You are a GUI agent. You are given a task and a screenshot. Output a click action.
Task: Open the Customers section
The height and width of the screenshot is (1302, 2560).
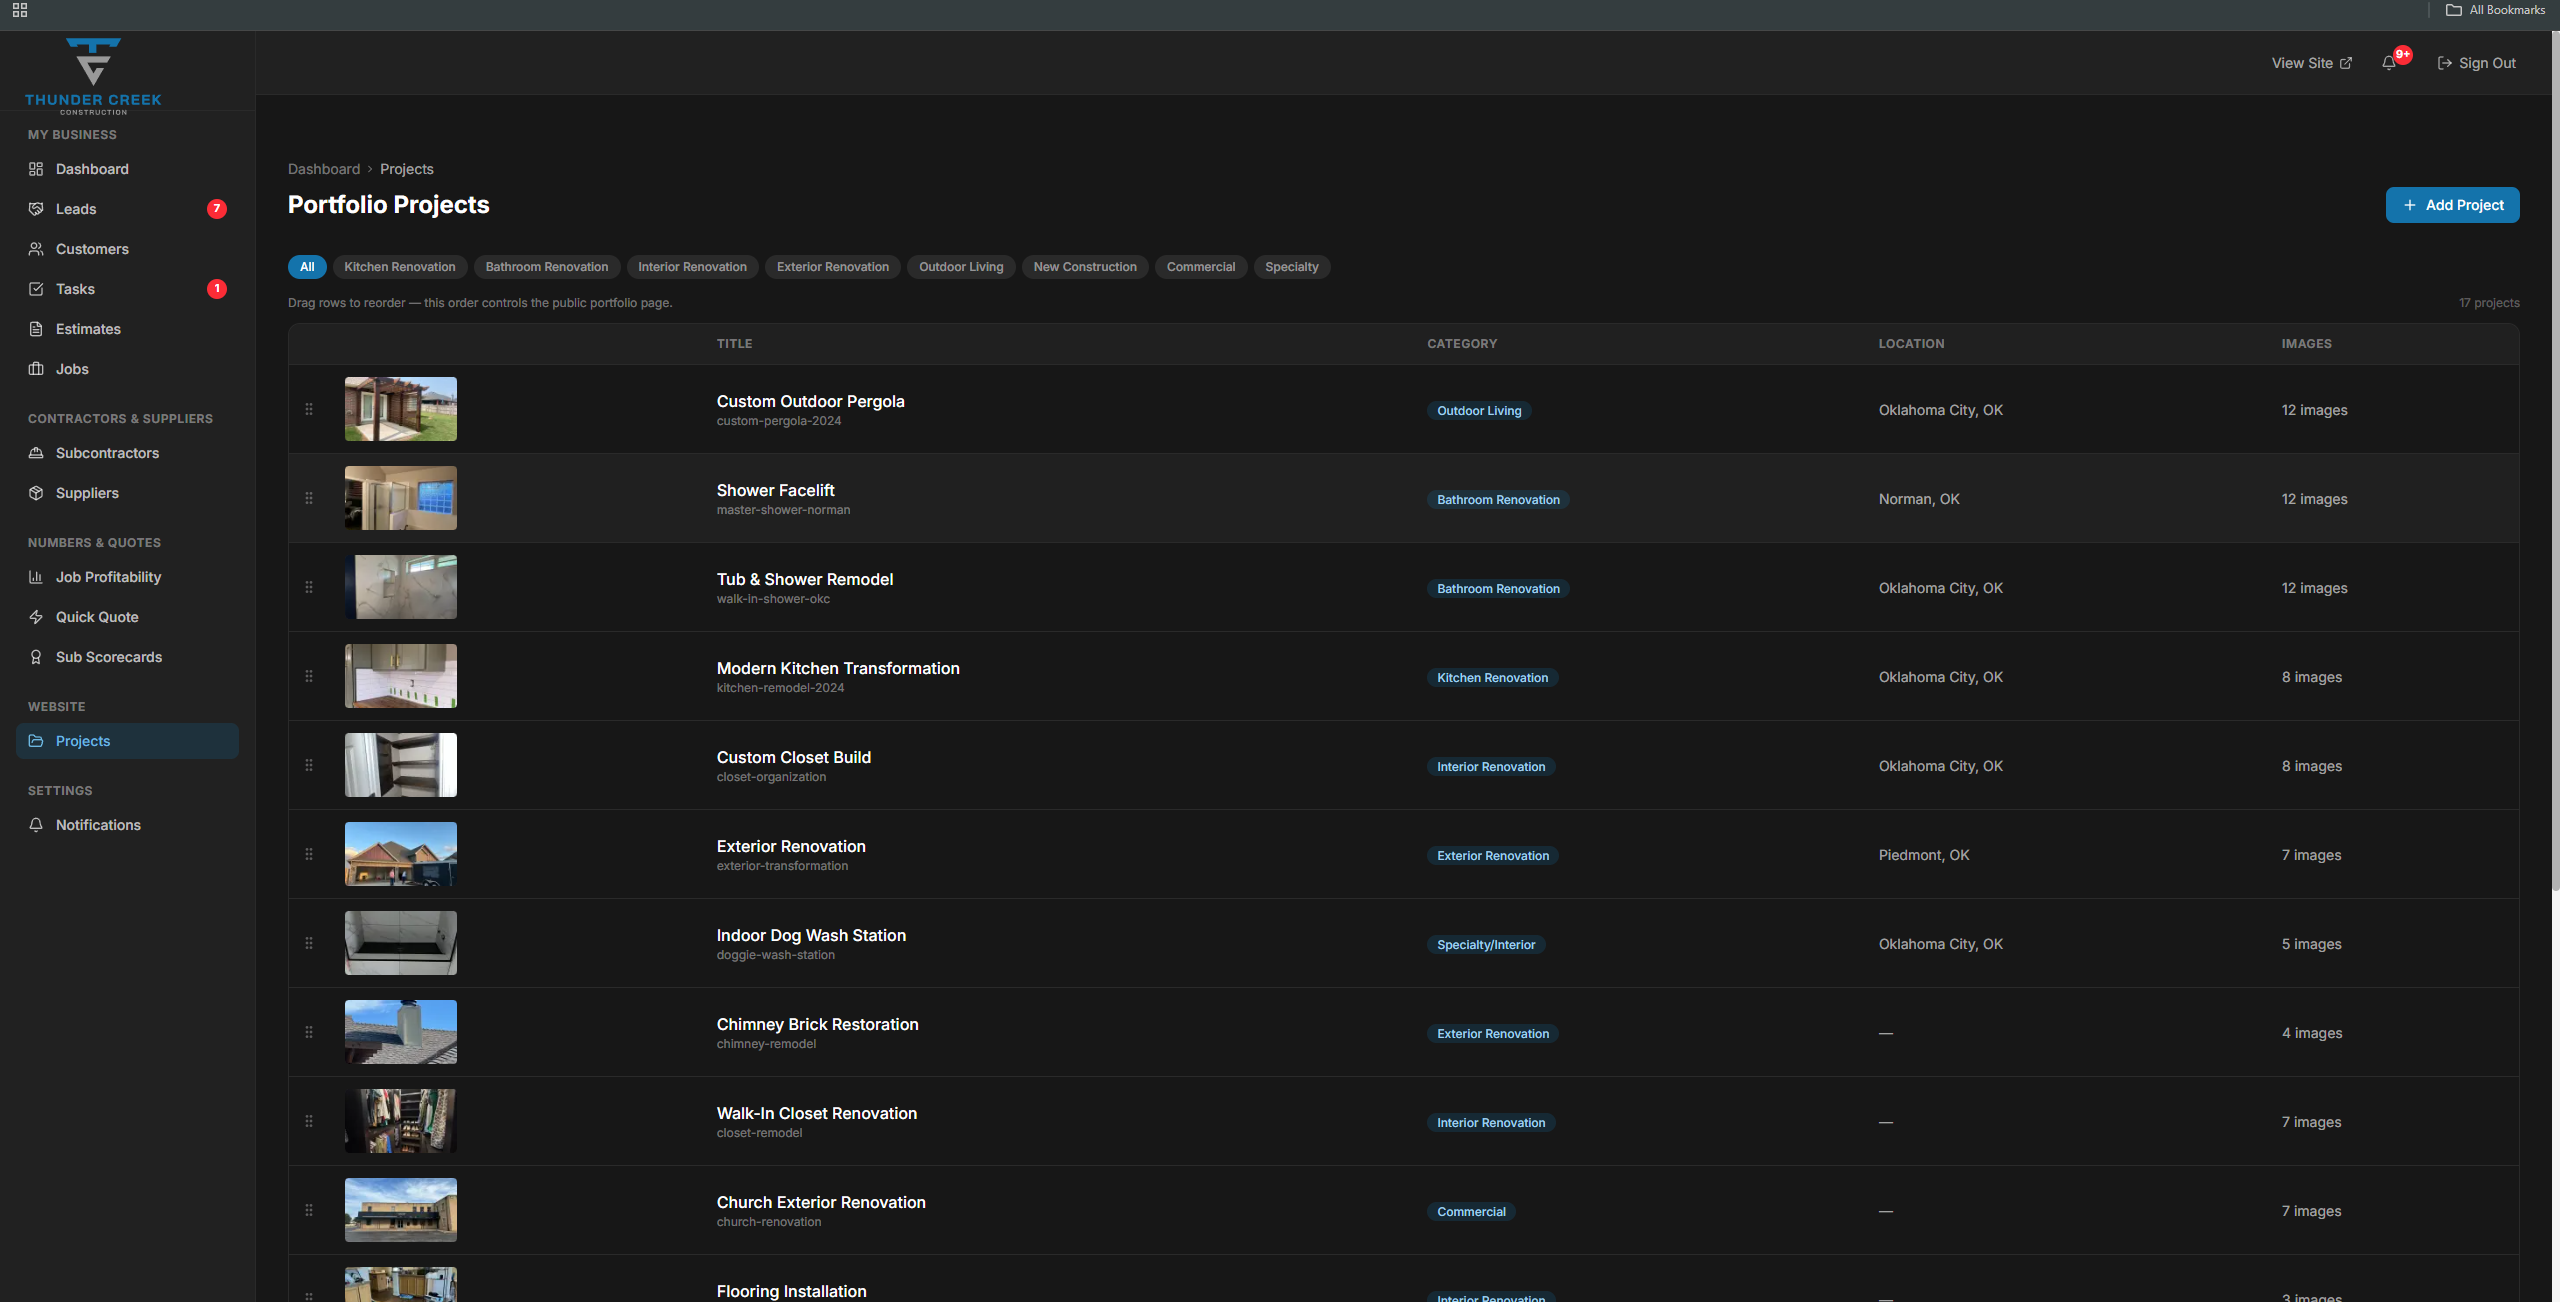coord(92,249)
